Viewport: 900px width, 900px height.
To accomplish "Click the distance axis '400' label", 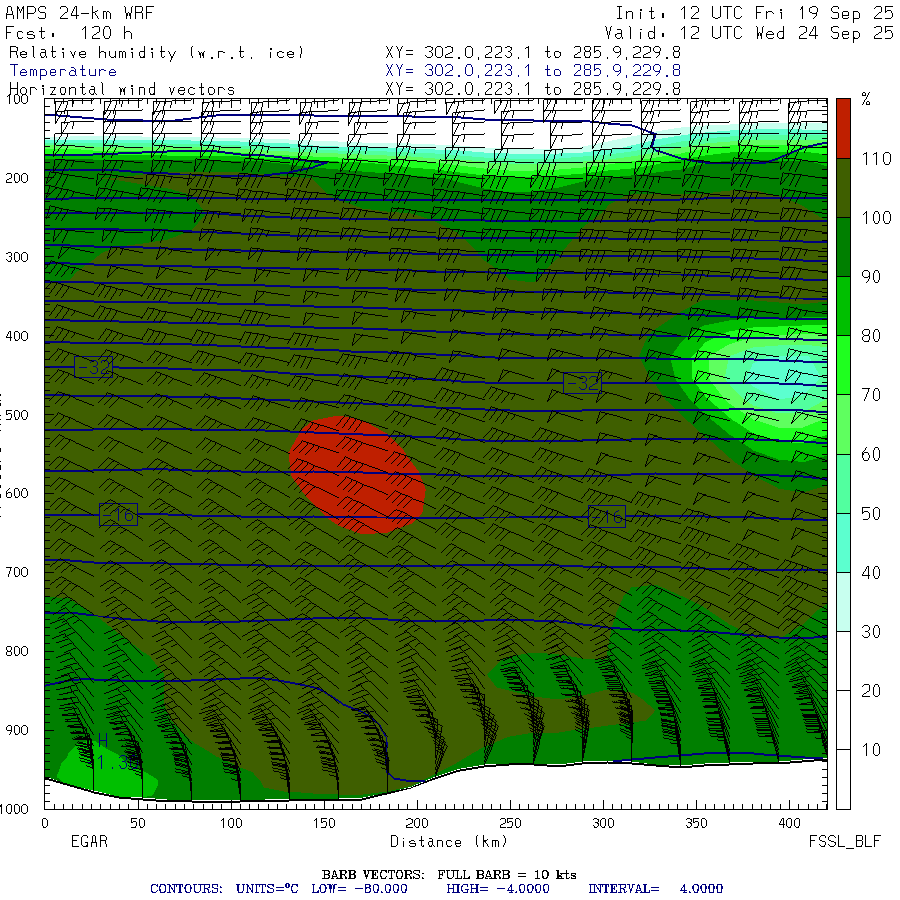I will [789, 824].
